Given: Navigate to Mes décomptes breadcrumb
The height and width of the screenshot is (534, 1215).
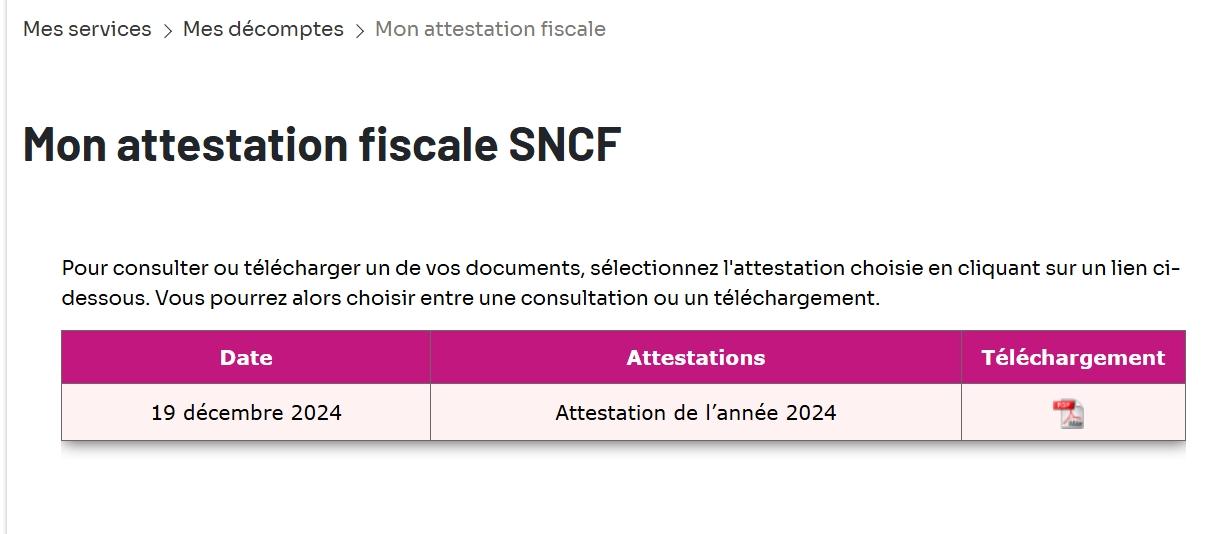Looking at the screenshot, I should pyautogui.click(x=263, y=29).
